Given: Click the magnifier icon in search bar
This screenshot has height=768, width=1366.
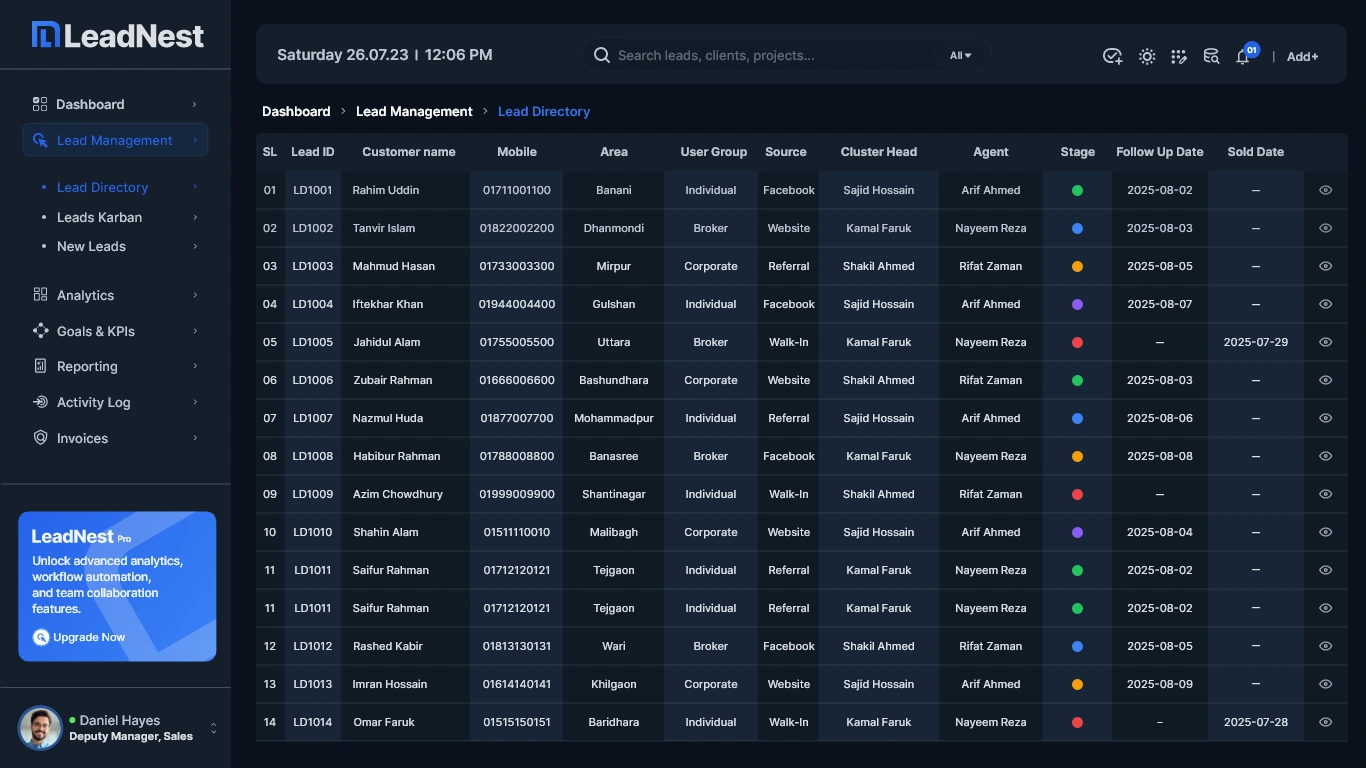Looking at the screenshot, I should 602,55.
